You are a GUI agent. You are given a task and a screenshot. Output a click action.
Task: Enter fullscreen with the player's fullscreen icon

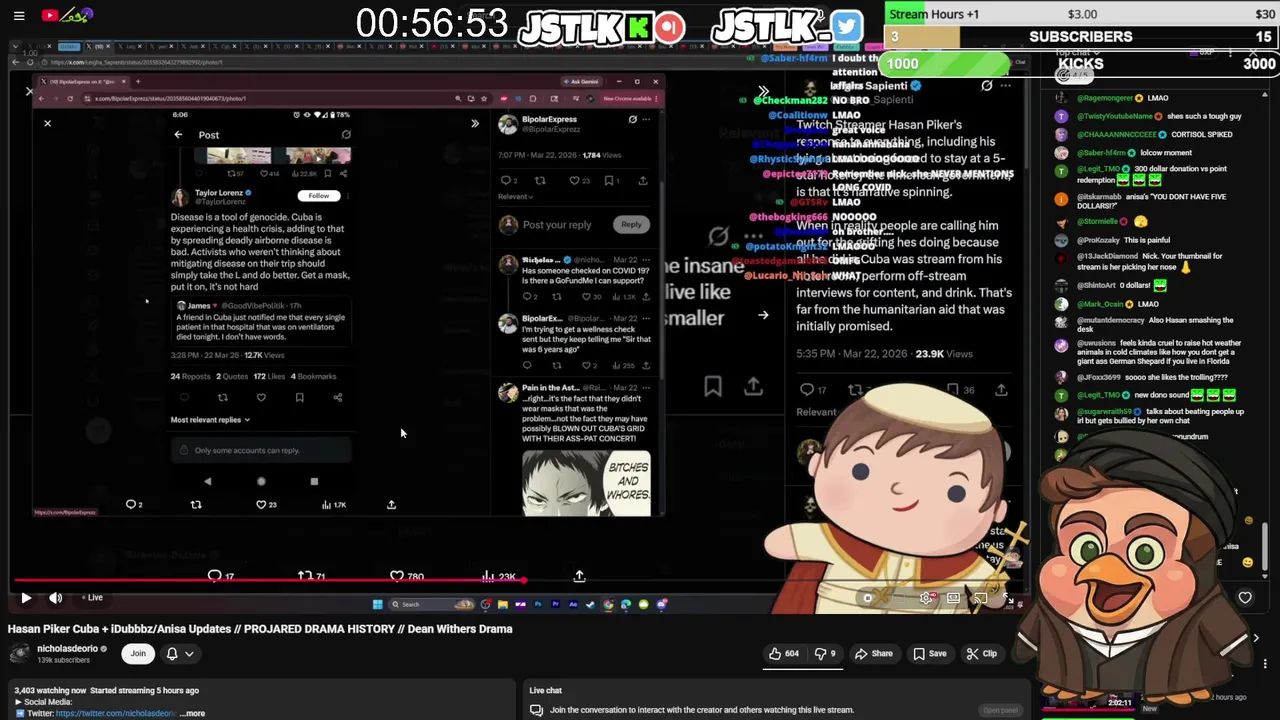tap(1008, 599)
